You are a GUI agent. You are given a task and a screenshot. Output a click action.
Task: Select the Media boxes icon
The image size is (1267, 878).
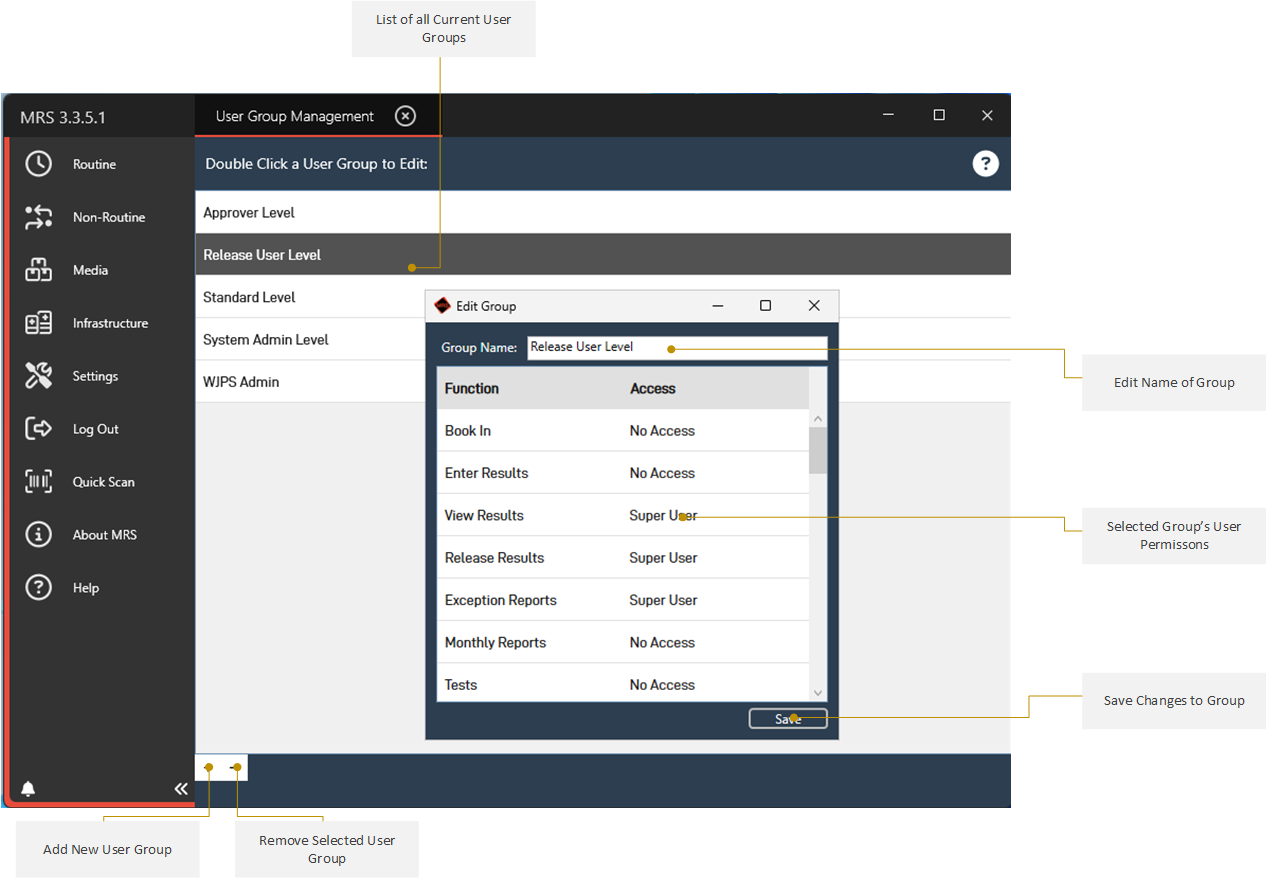pos(38,270)
